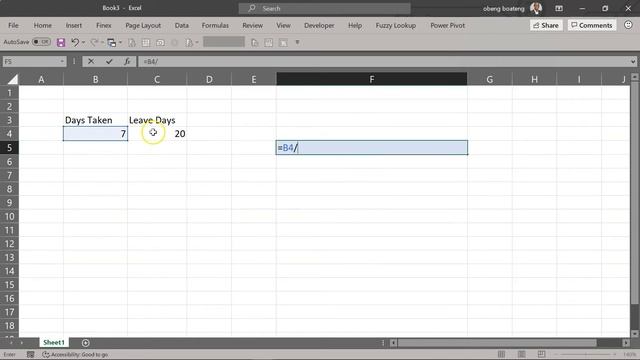The height and width of the screenshot is (360, 640).
Task: Click the oberg boateng account avatar
Action: pyautogui.click(x=536, y=8)
